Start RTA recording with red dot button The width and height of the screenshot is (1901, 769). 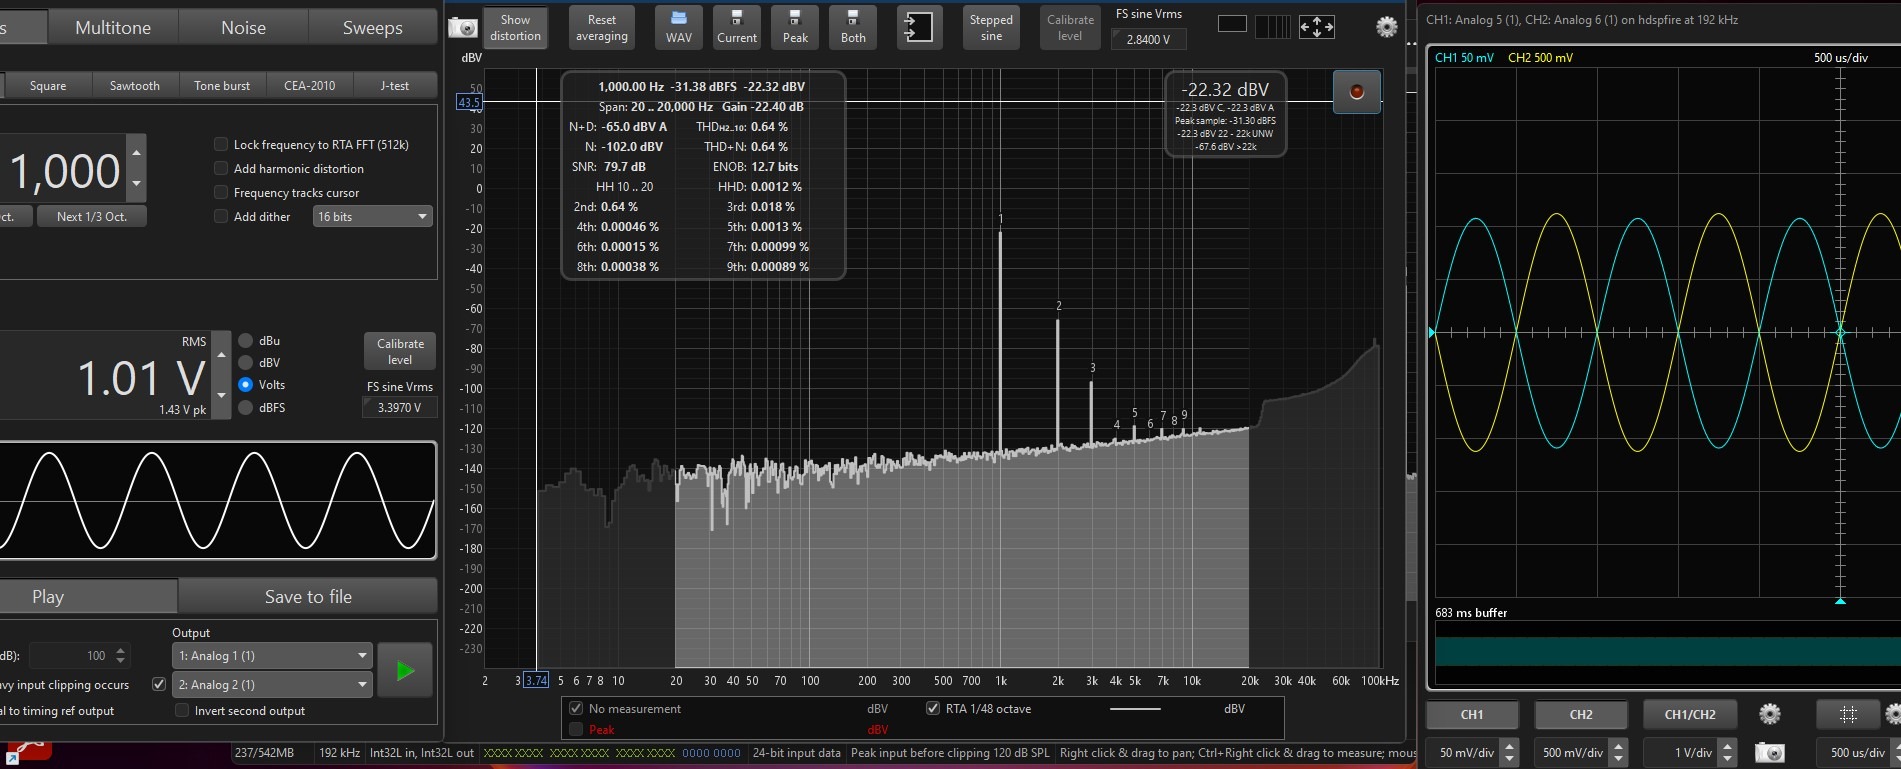click(1357, 92)
